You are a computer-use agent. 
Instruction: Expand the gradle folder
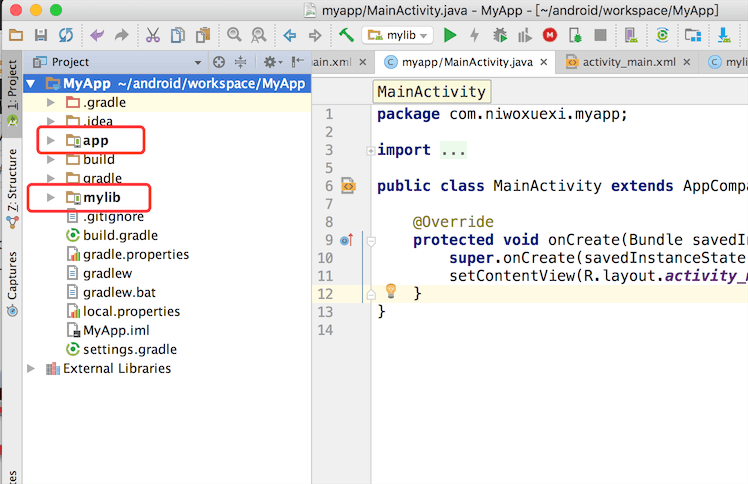(51, 178)
